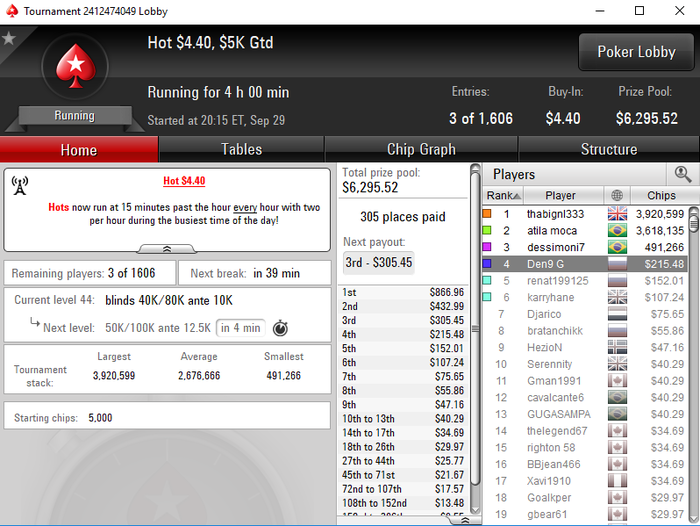Click the players list scrollbar thumb
The height and width of the screenshot is (526, 700).
pyautogui.click(x=694, y=220)
